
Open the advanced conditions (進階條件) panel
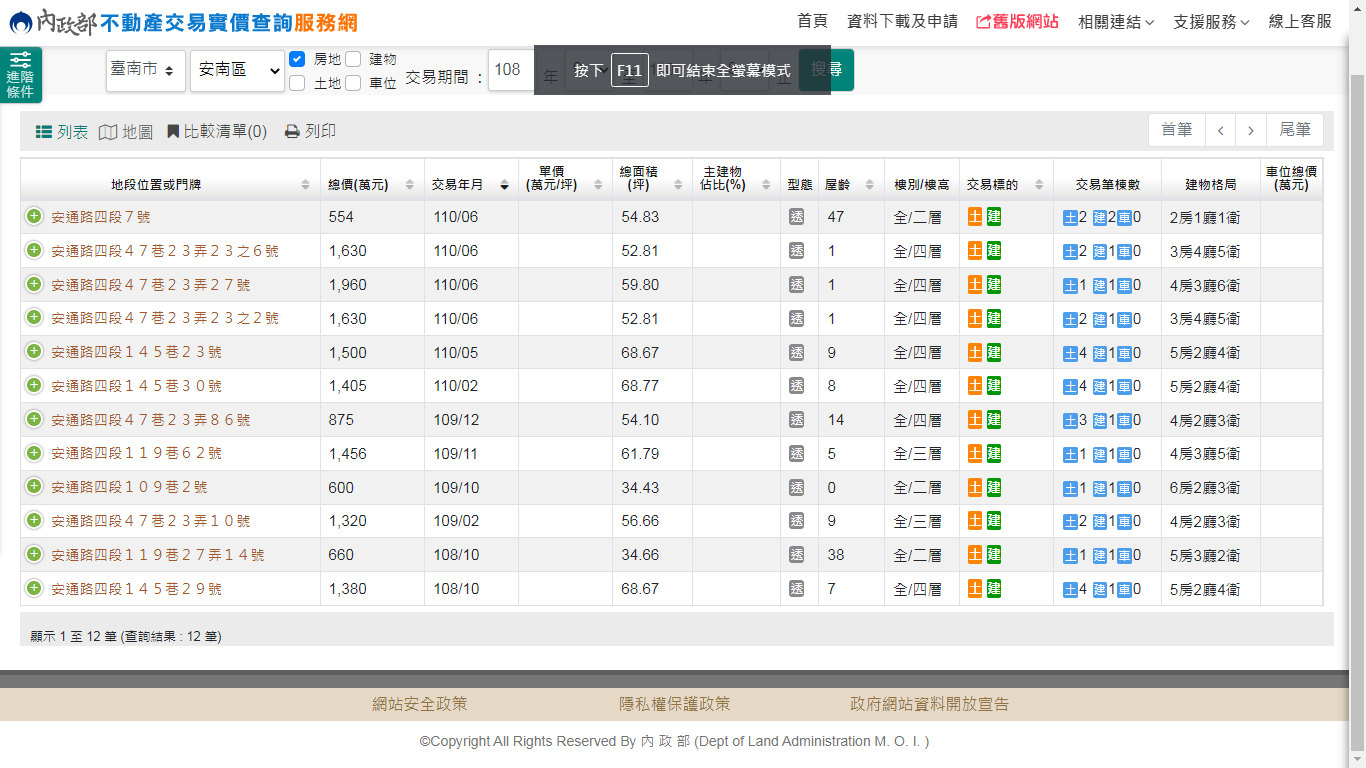(20, 76)
